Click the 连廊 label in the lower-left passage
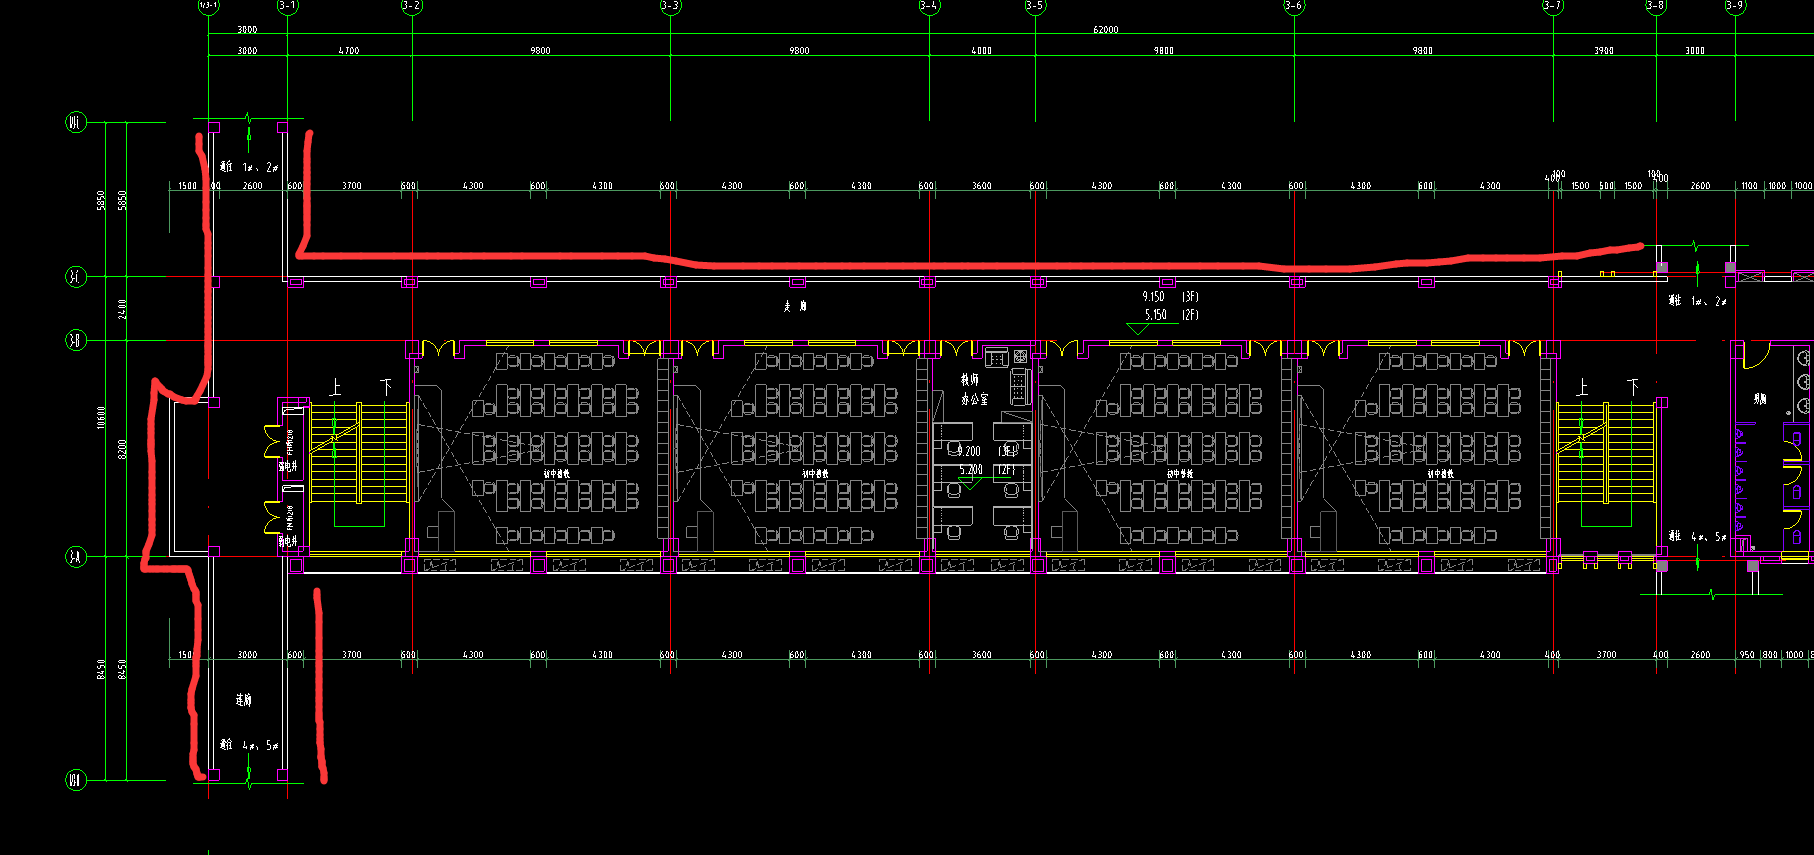 point(244,700)
